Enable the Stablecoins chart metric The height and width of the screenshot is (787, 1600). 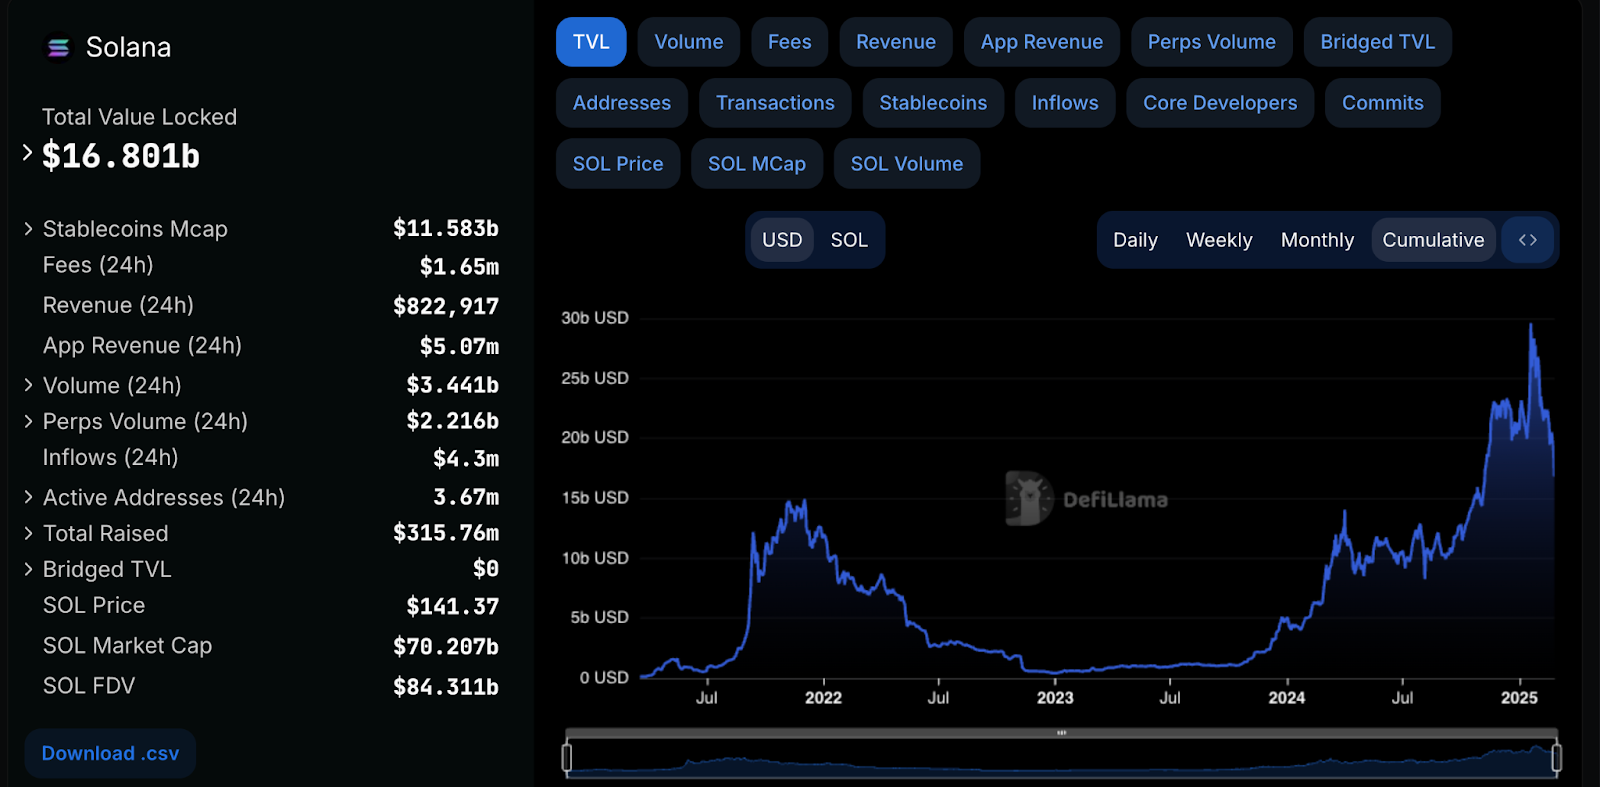[x=933, y=103]
